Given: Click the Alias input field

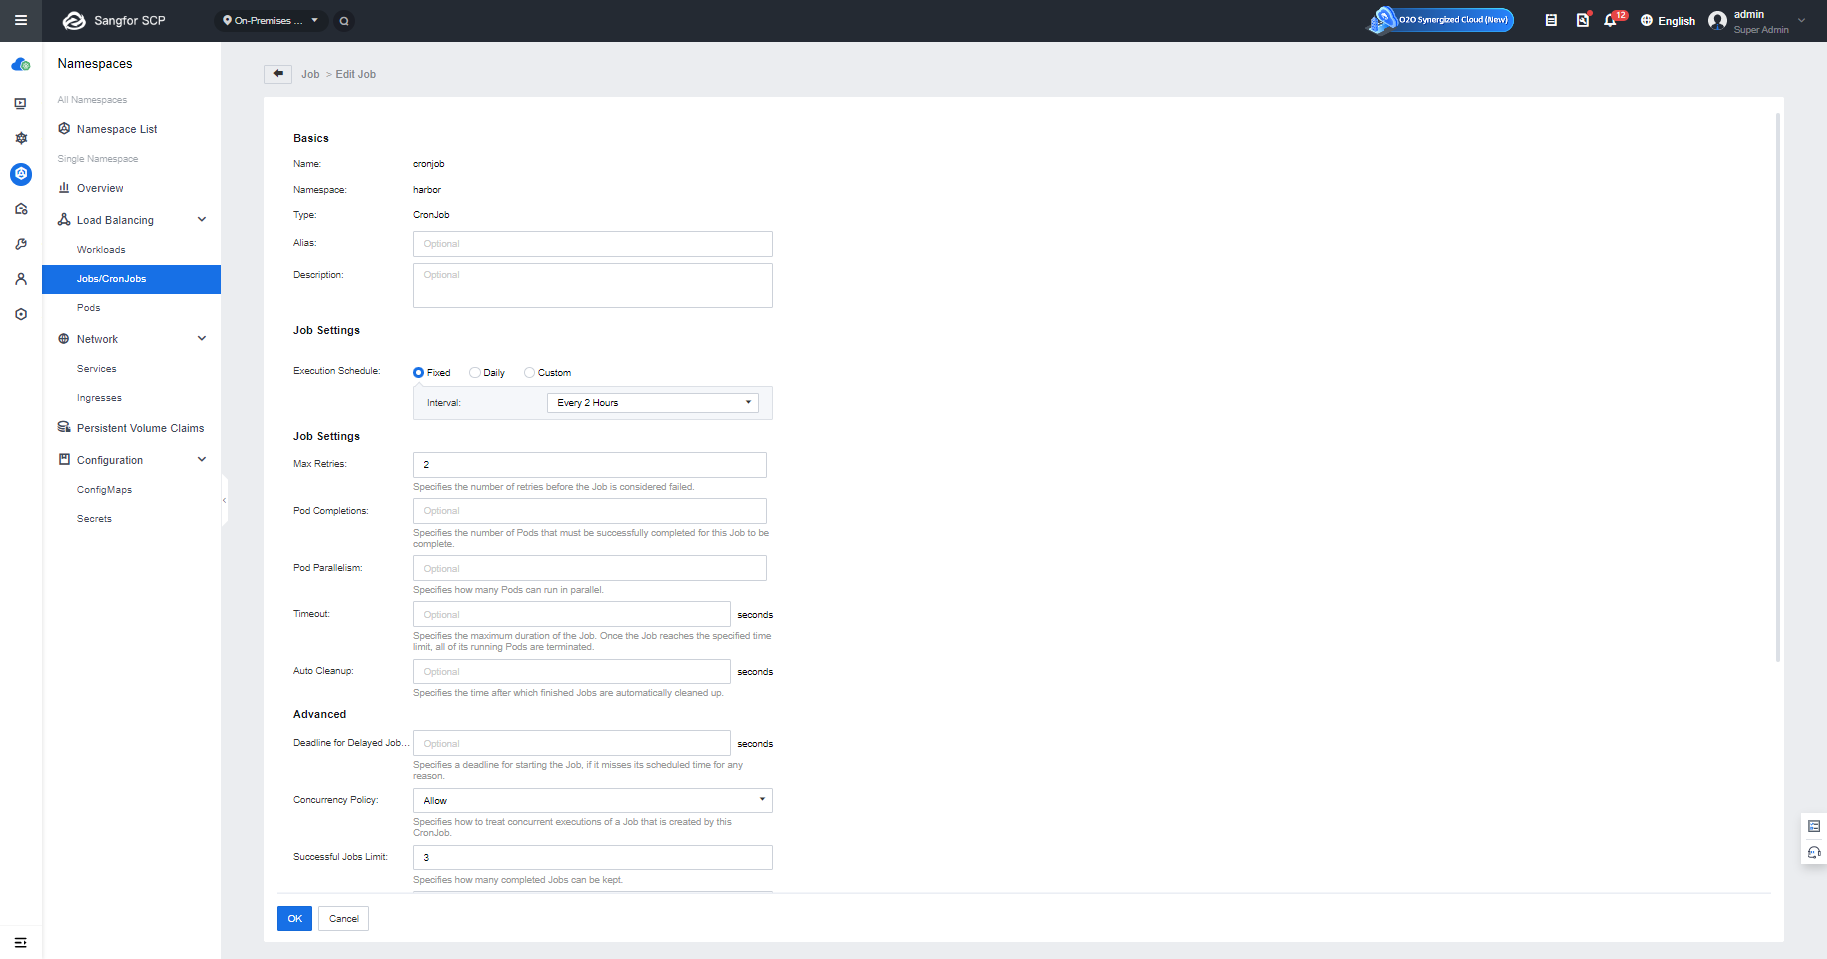Looking at the screenshot, I should 593,244.
